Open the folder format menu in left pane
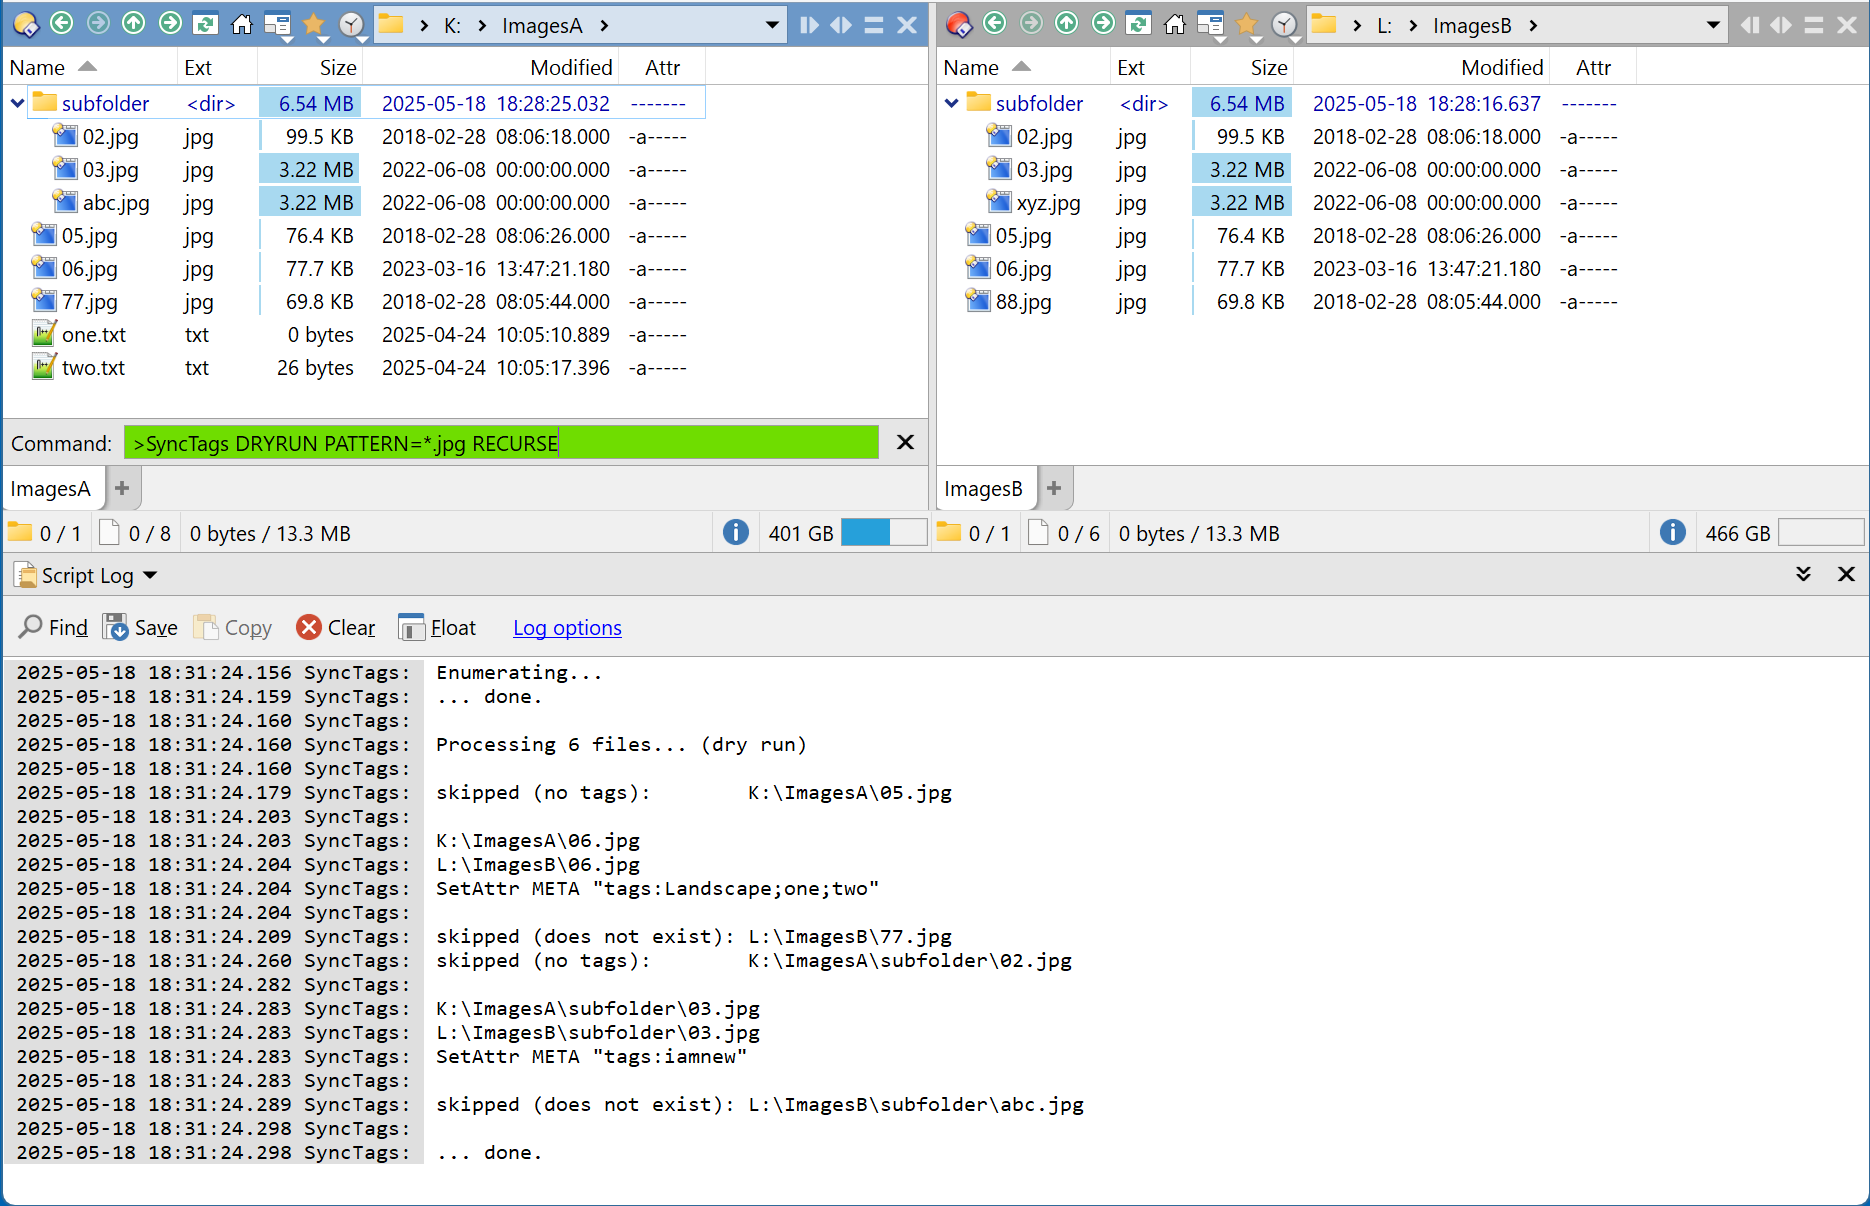The width and height of the screenshot is (1870, 1206). click(279, 25)
